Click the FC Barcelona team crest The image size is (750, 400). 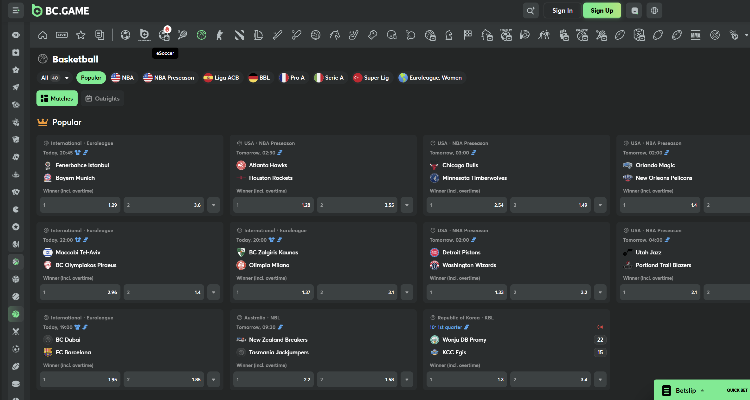coord(48,352)
